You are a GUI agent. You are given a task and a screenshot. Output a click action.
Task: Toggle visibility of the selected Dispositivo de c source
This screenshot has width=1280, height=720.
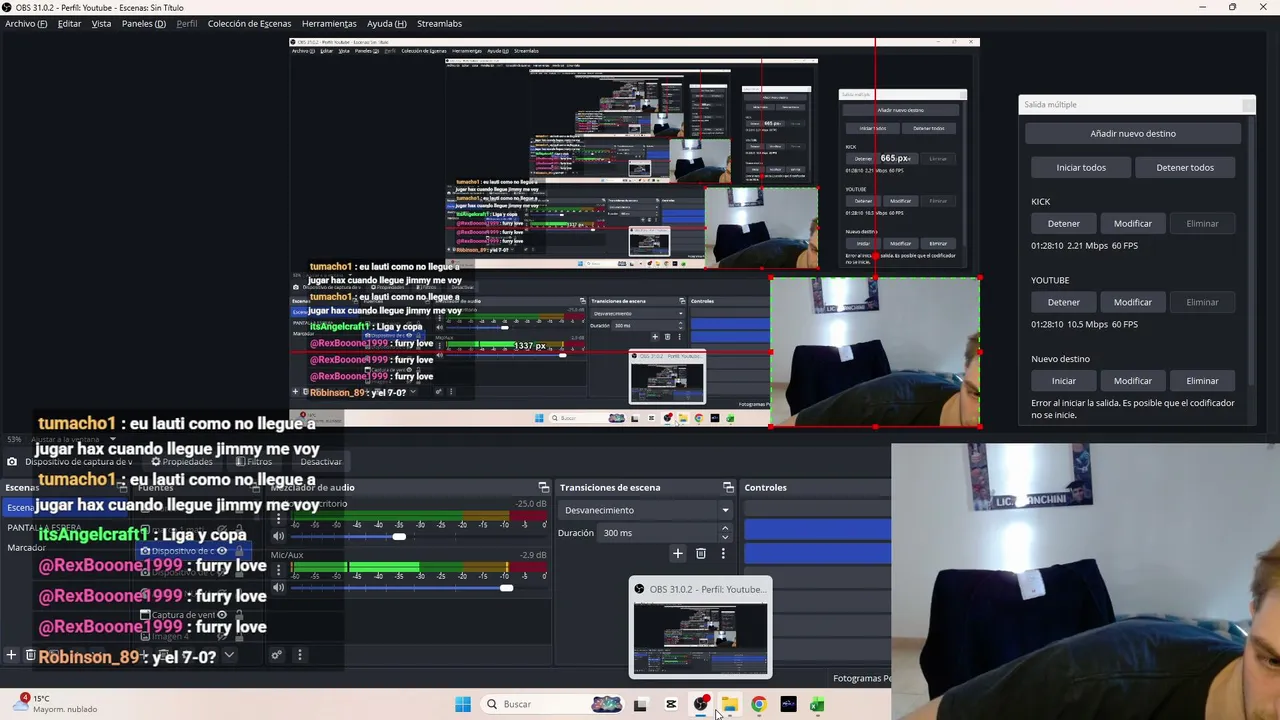(x=222, y=551)
